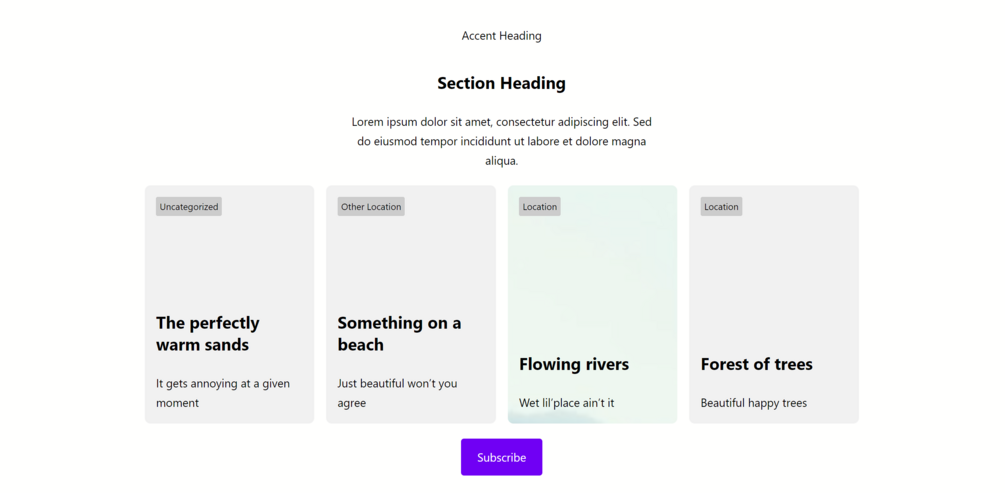The height and width of the screenshot is (493, 1005).
Task: Open the Other Location tag
Action: (370, 207)
